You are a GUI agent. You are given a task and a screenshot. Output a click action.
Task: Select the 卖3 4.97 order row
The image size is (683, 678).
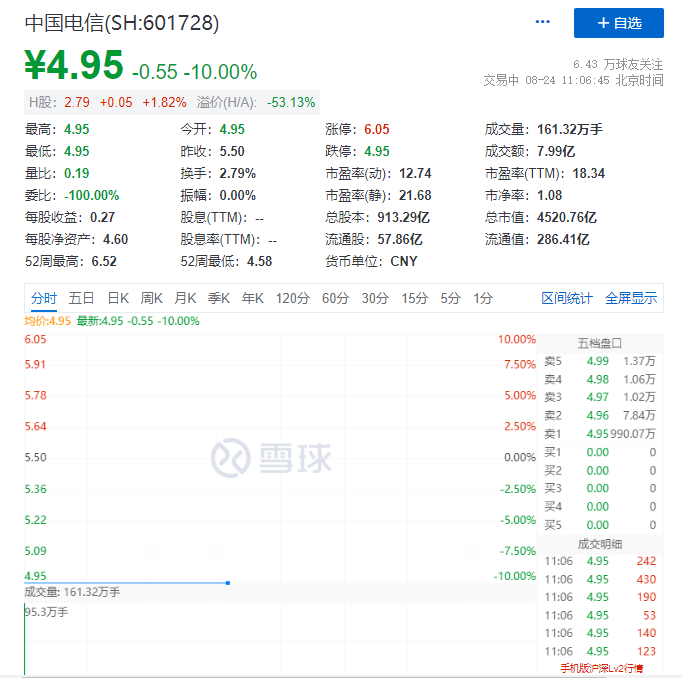point(600,397)
